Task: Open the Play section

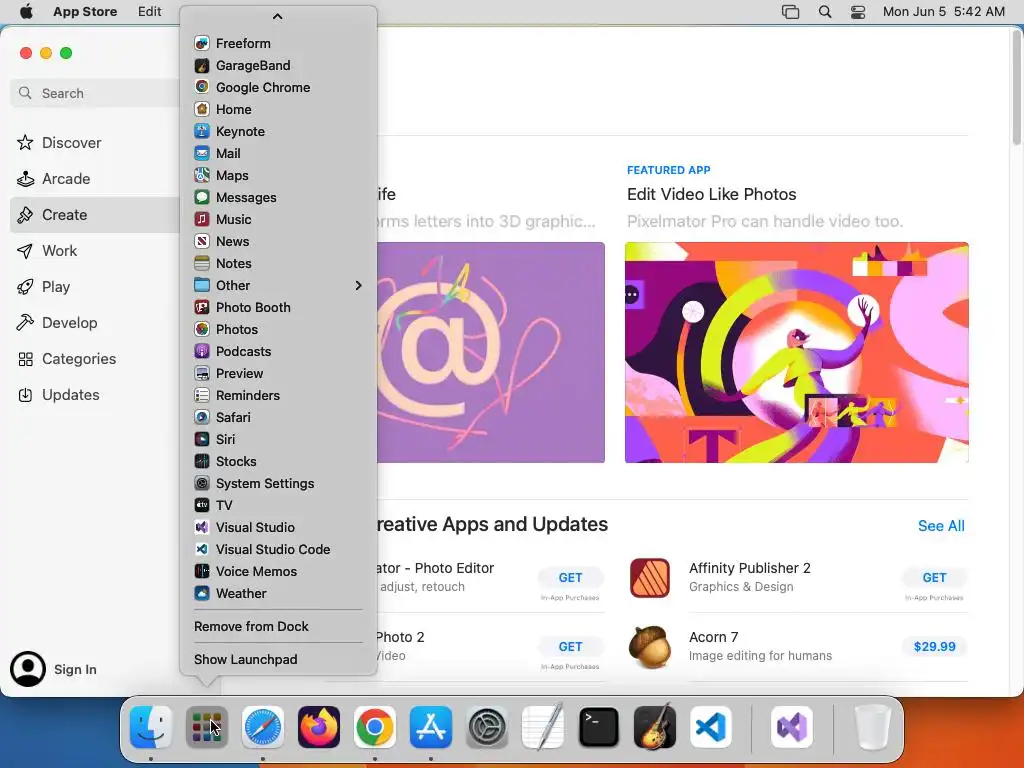Action: tap(95, 287)
